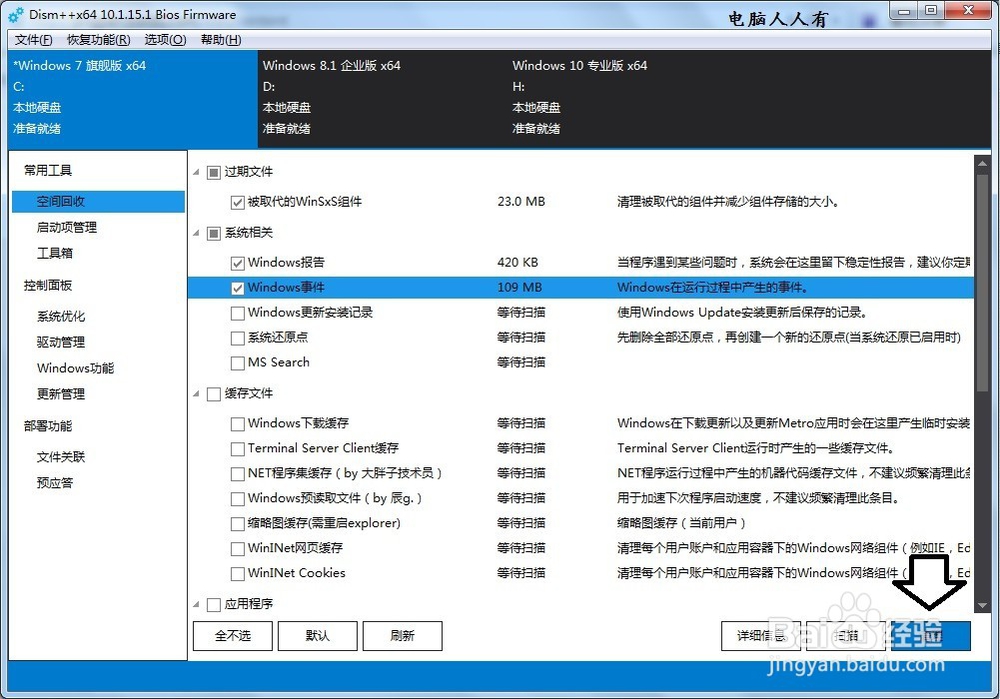Click 部署功能 sidebar heading
The width and height of the screenshot is (1000, 699).
(x=48, y=425)
